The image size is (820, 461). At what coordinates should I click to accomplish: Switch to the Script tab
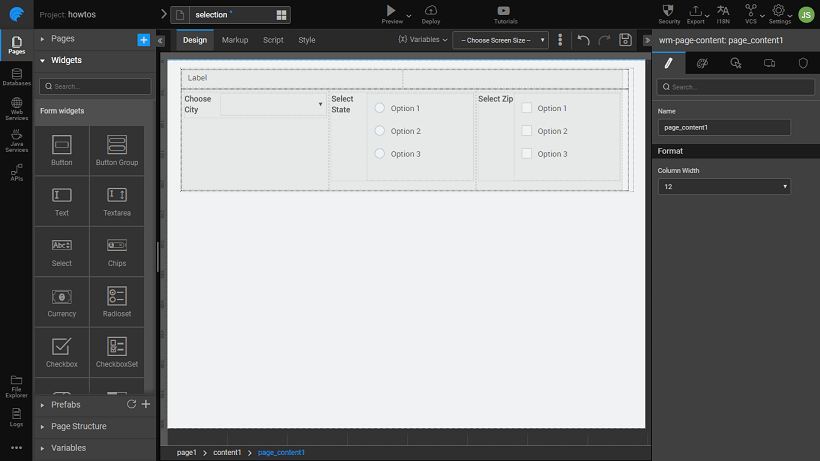pyautogui.click(x=273, y=40)
